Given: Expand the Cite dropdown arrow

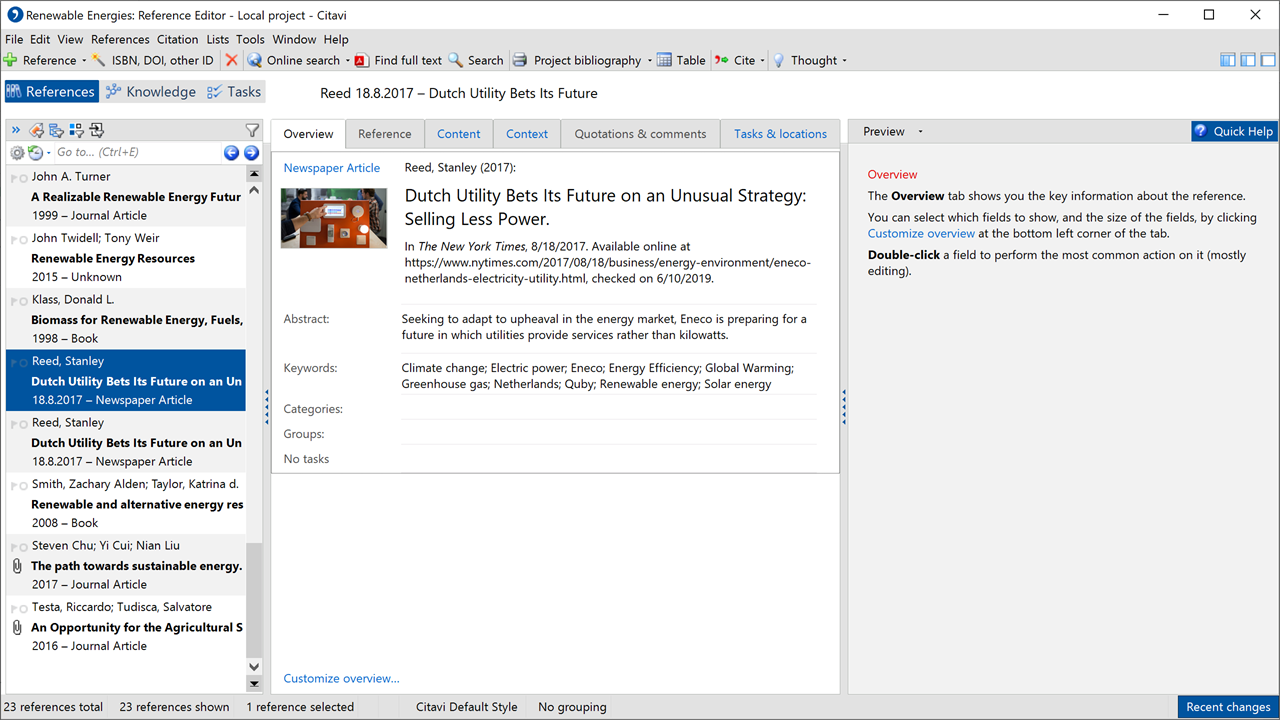Looking at the screenshot, I should coord(763,61).
